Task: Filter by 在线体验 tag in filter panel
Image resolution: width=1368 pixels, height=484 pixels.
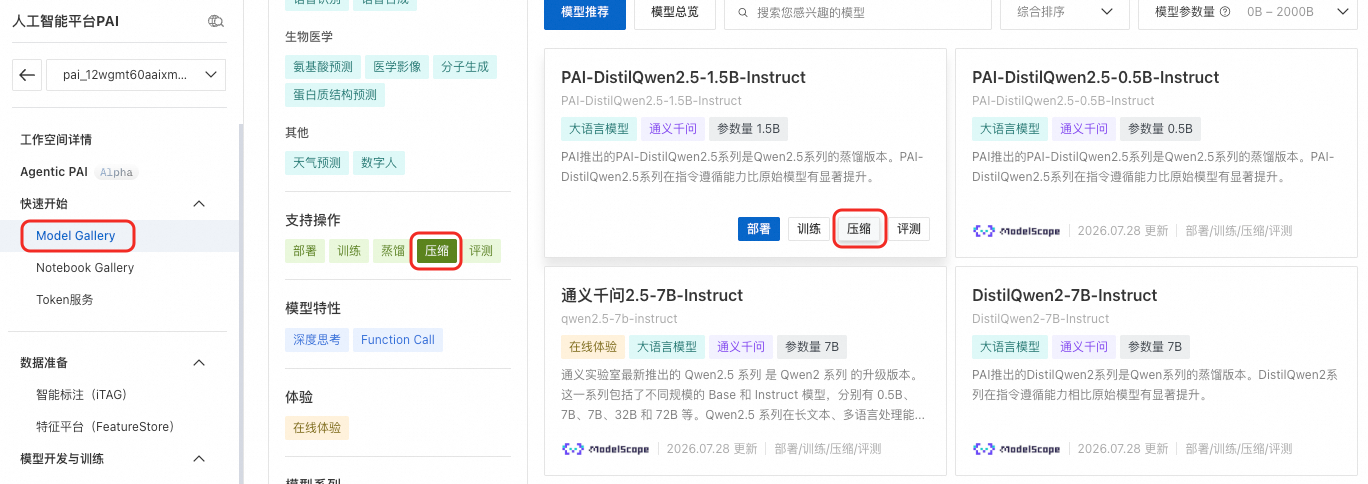Action: 317,427
